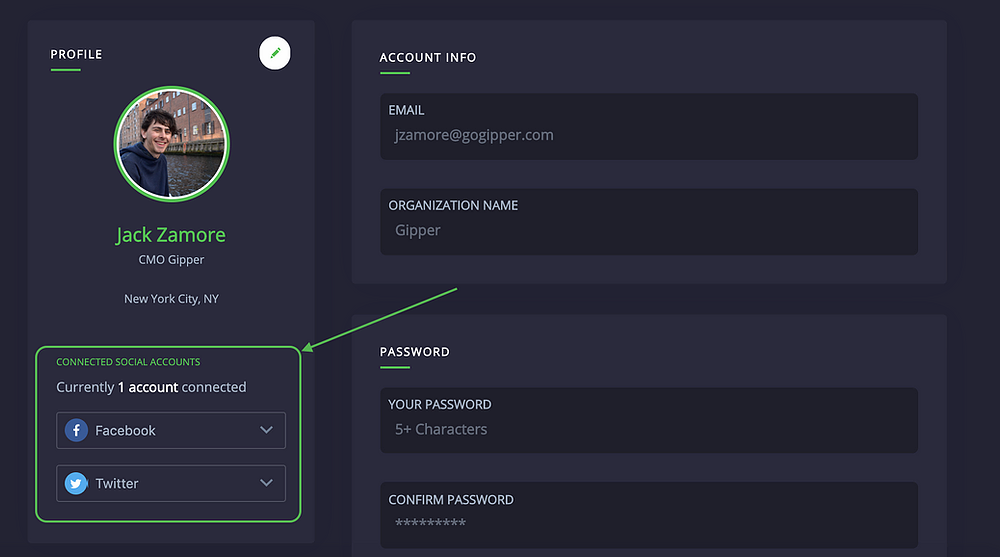Screen dimensions: 1000x557
Task: Click the Email input field
Action: (649, 126)
